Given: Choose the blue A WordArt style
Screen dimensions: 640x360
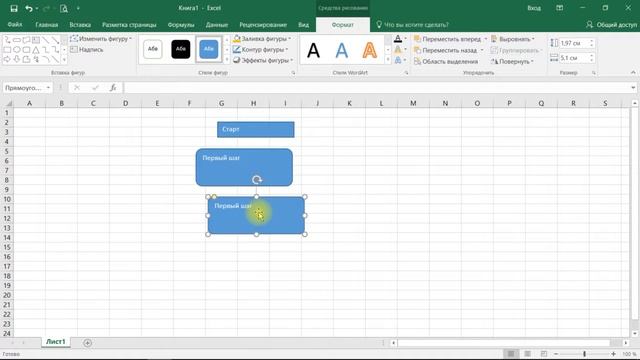Looking at the screenshot, I should click(x=342, y=50).
